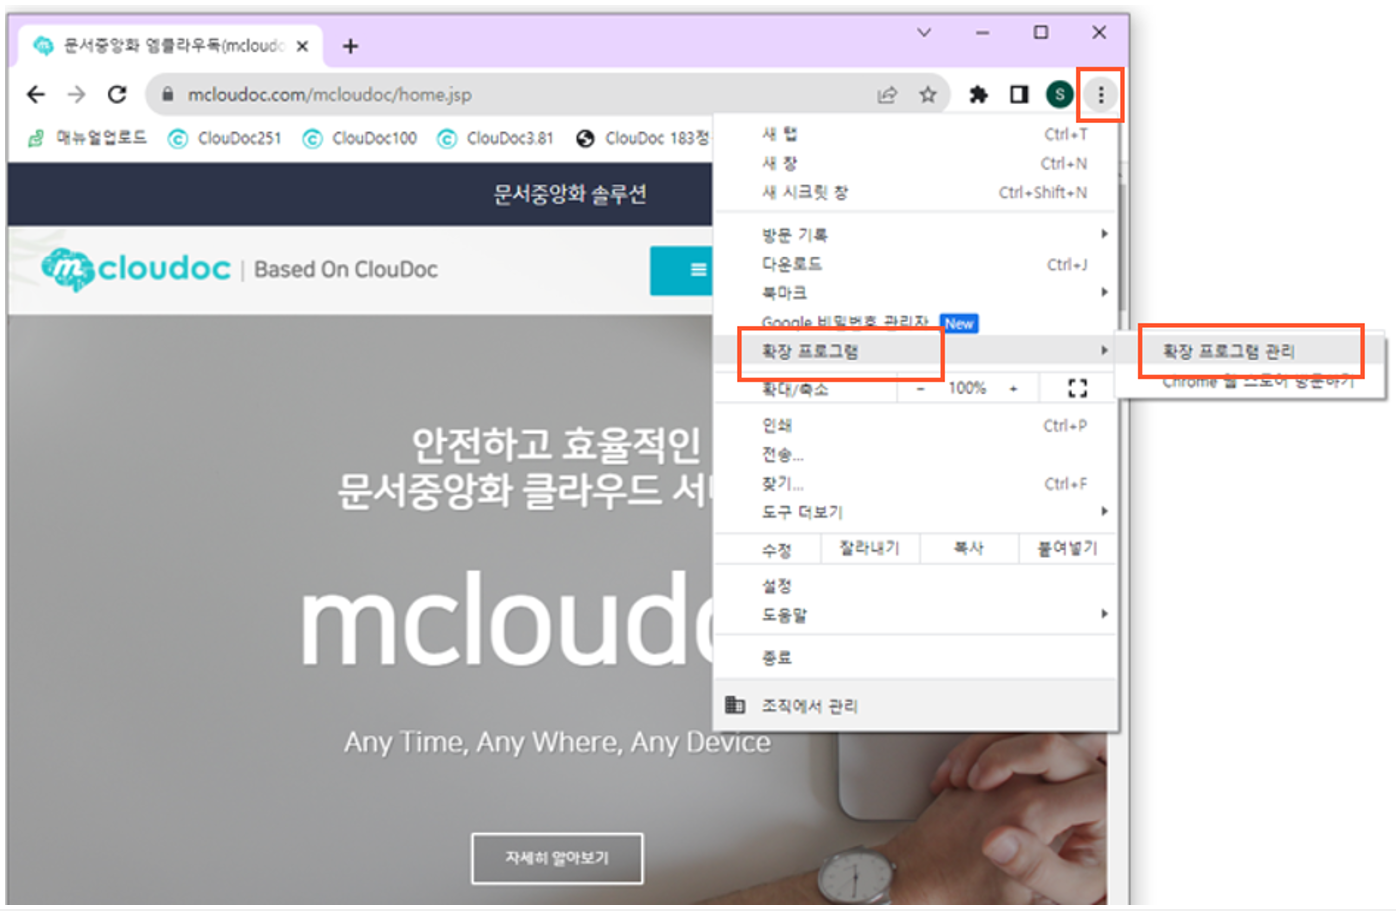Open the side panel icon
Viewport: 1396px width, 911px height.
[1019, 95]
